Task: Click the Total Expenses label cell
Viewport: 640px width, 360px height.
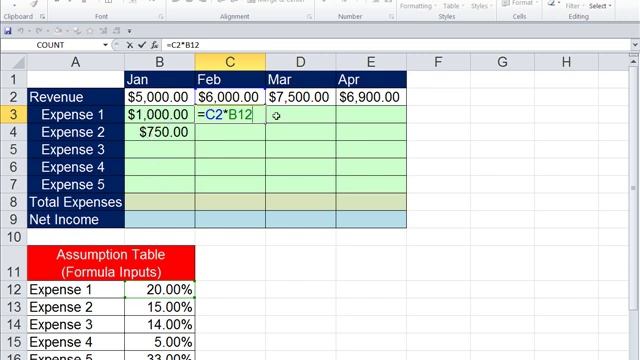Action: [x=76, y=202]
